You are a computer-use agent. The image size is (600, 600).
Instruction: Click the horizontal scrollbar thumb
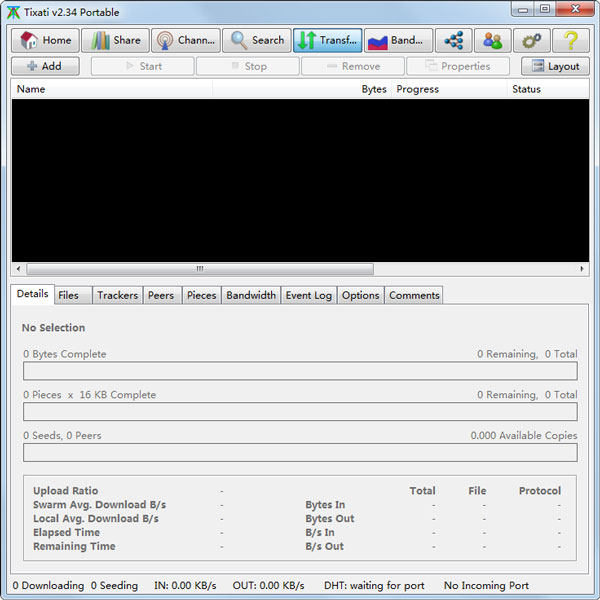point(200,269)
